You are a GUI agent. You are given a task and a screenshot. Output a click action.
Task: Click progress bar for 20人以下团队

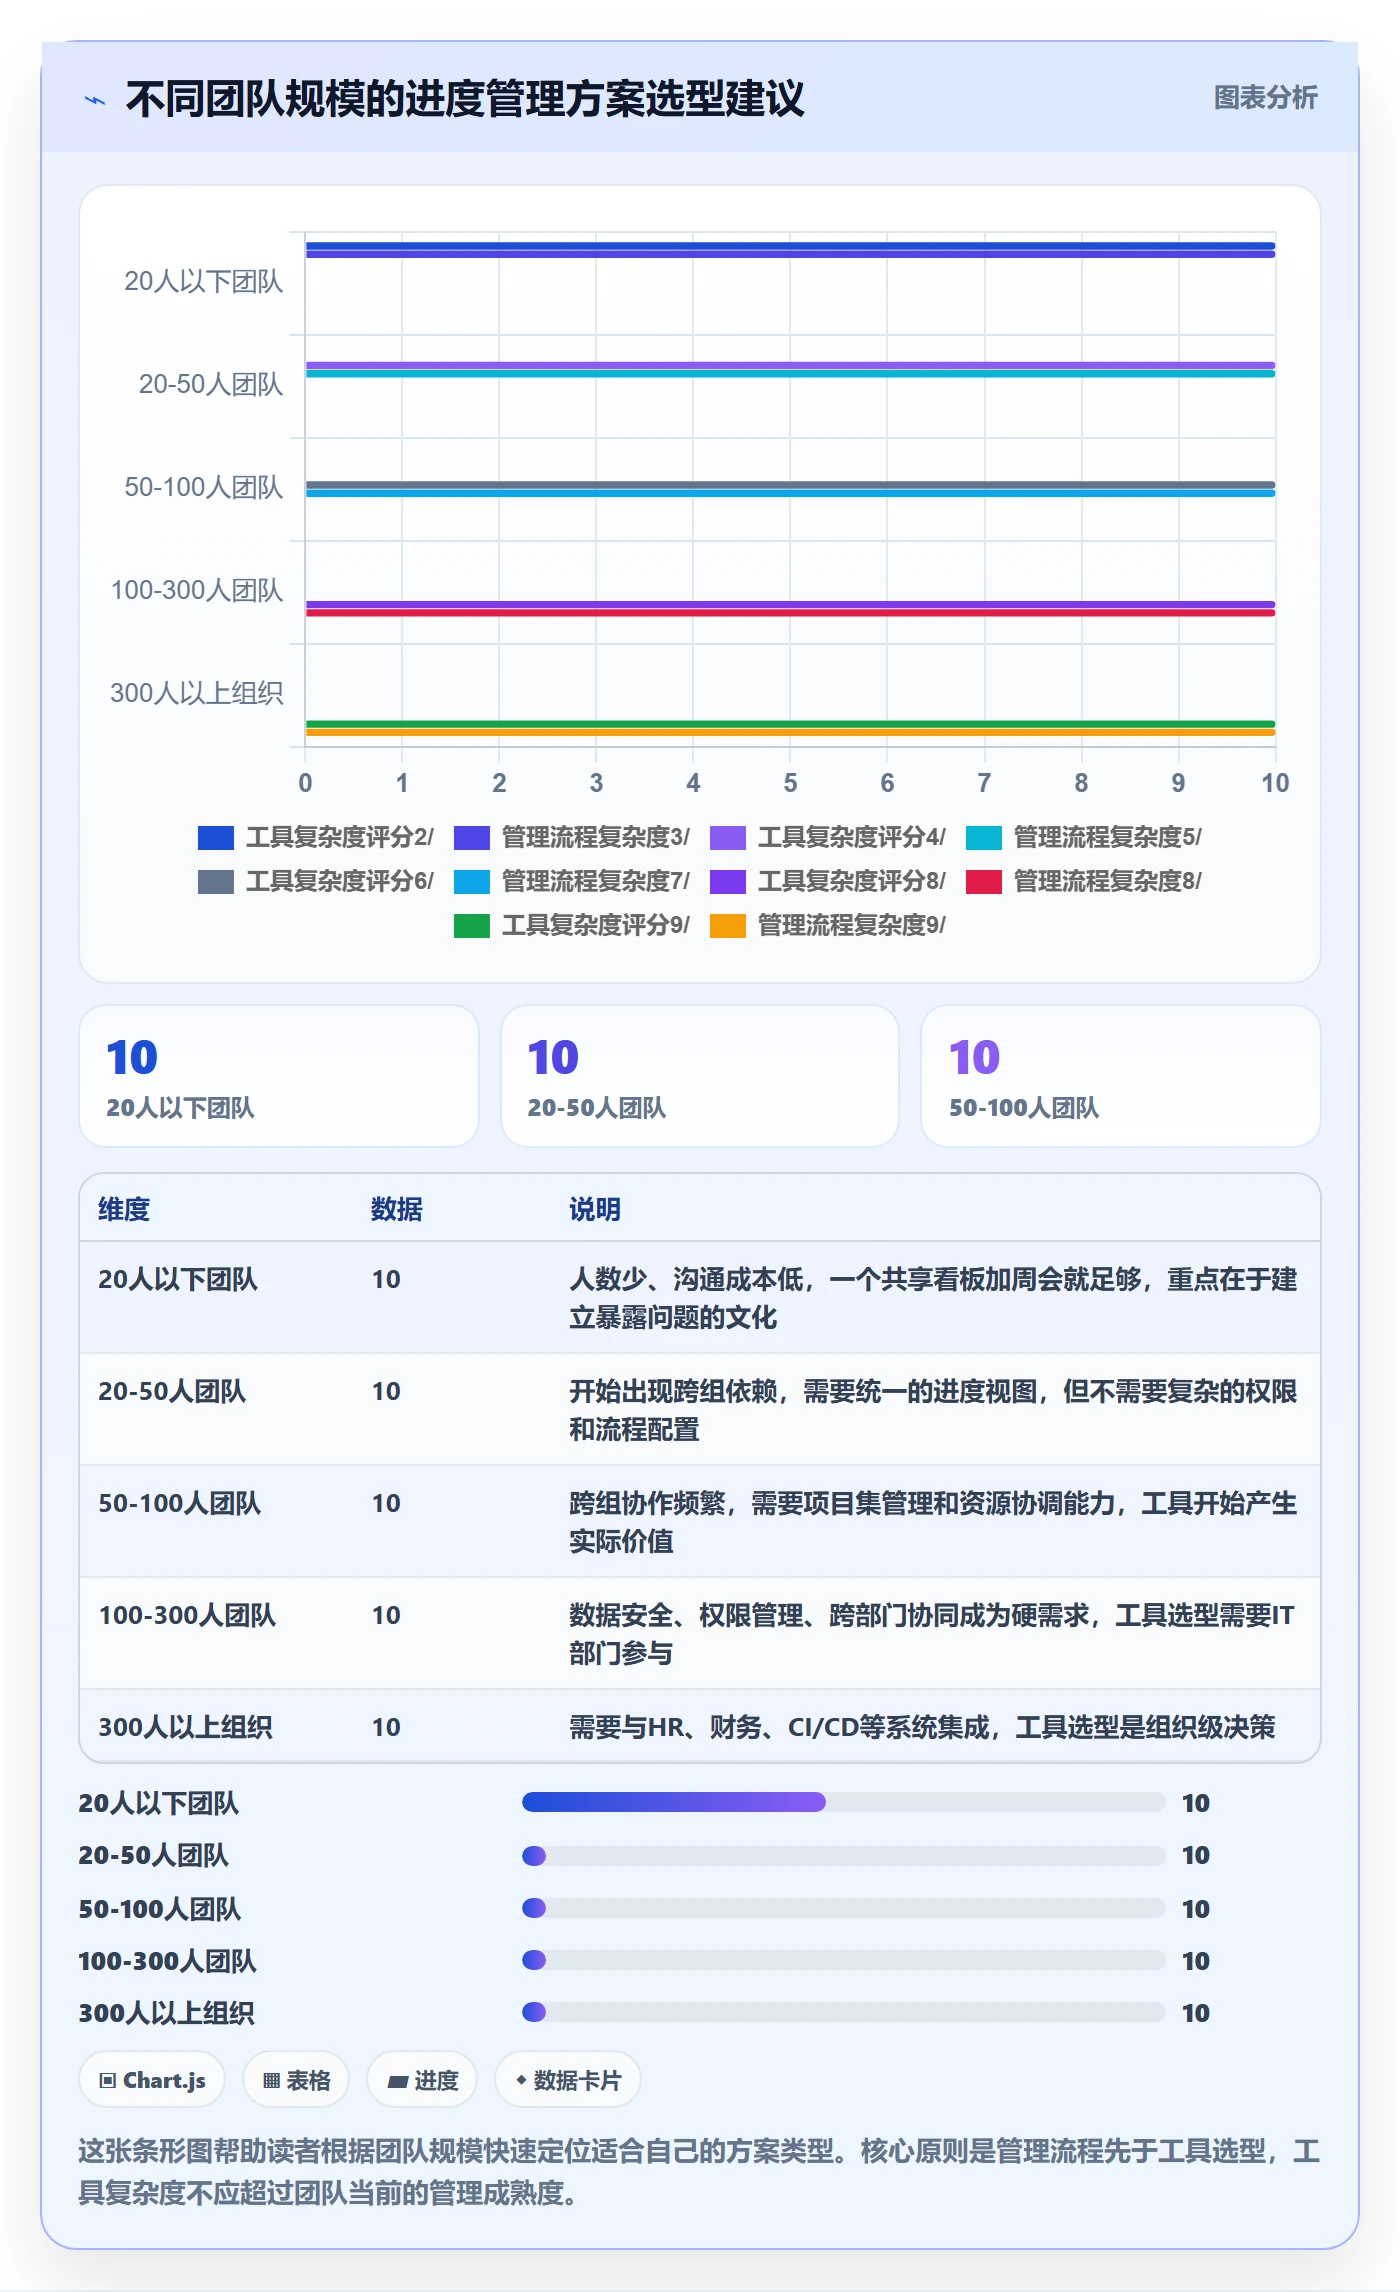click(844, 1802)
